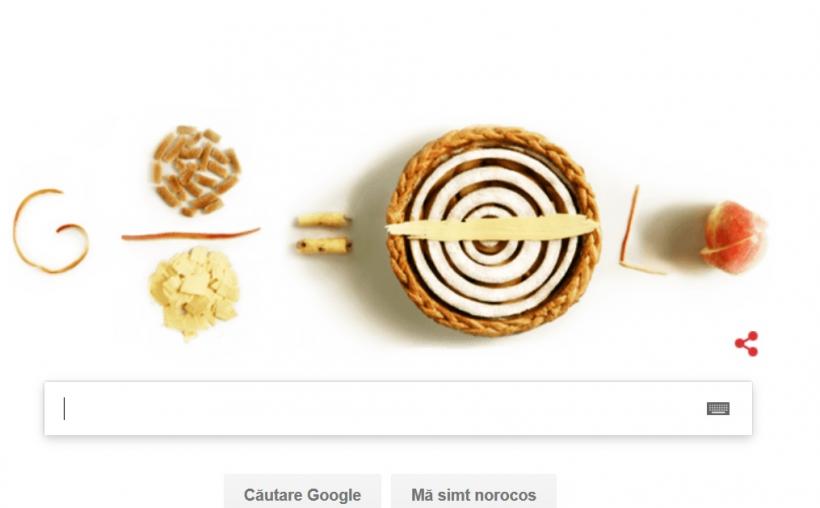Open the on-screen keyboard icon
Screen dimensions: 820x508
pyautogui.click(x=718, y=409)
